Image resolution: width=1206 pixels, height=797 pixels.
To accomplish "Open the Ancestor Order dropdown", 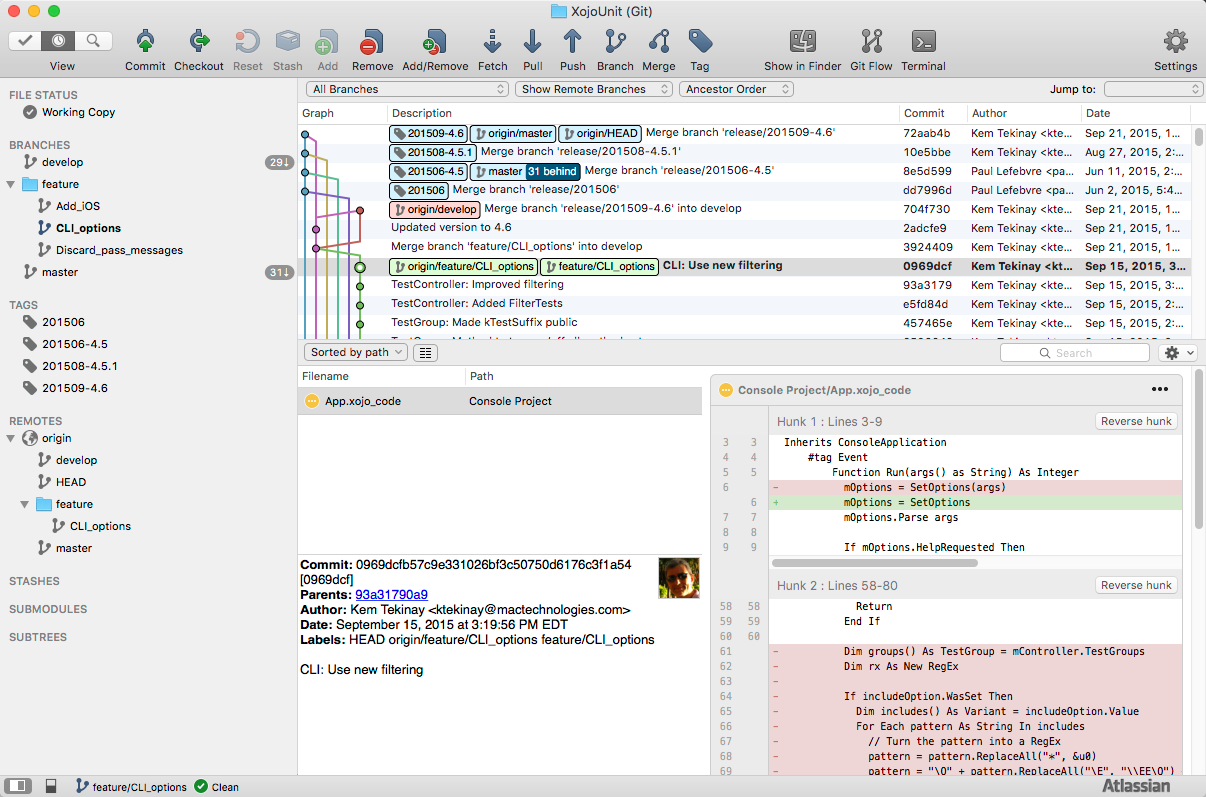I will pyautogui.click(x=737, y=89).
